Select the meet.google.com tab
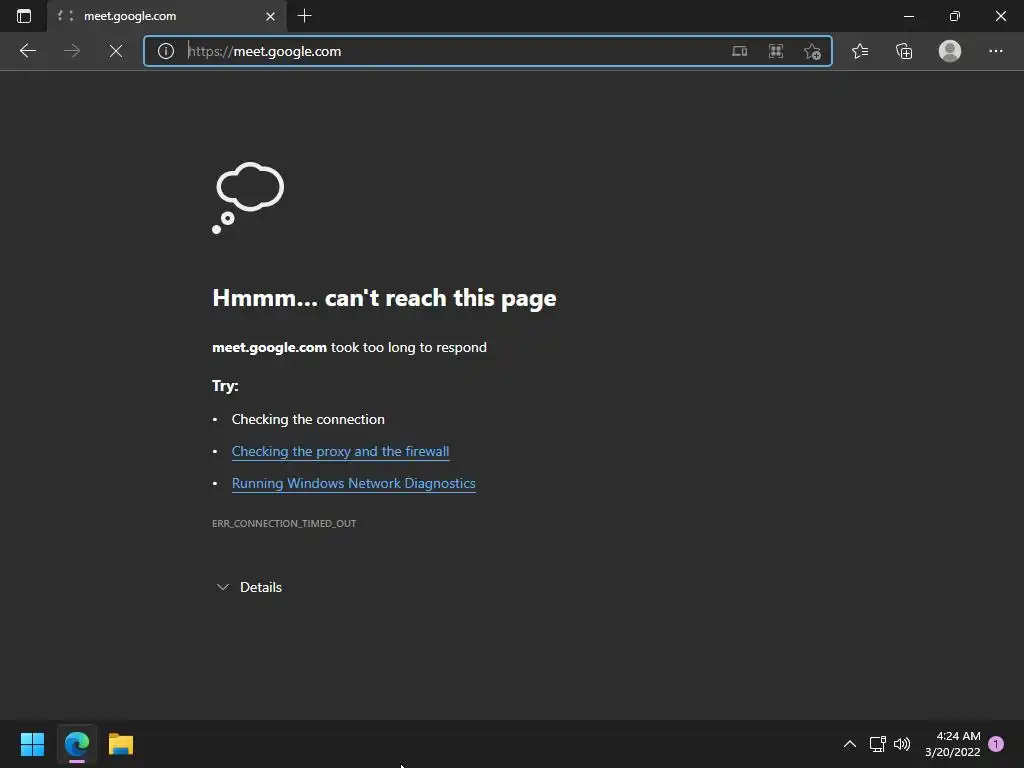This screenshot has height=768, width=1024. tap(166, 16)
